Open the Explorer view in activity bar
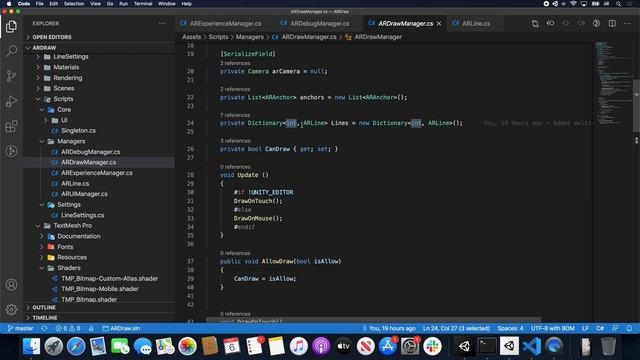 tap(11, 27)
